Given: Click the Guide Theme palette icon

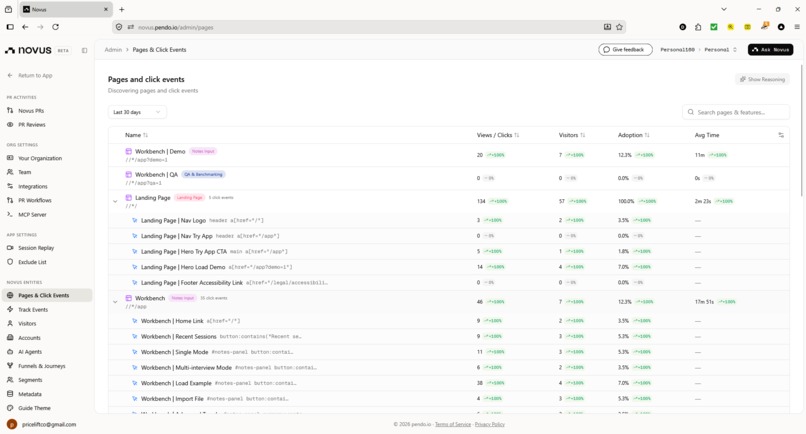Looking at the screenshot, I should [x=10, y=408].
